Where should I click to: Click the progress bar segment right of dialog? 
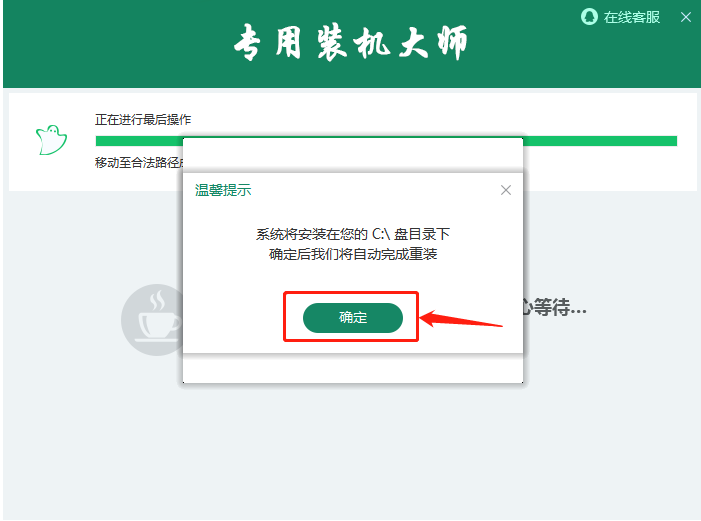[600, 141]
